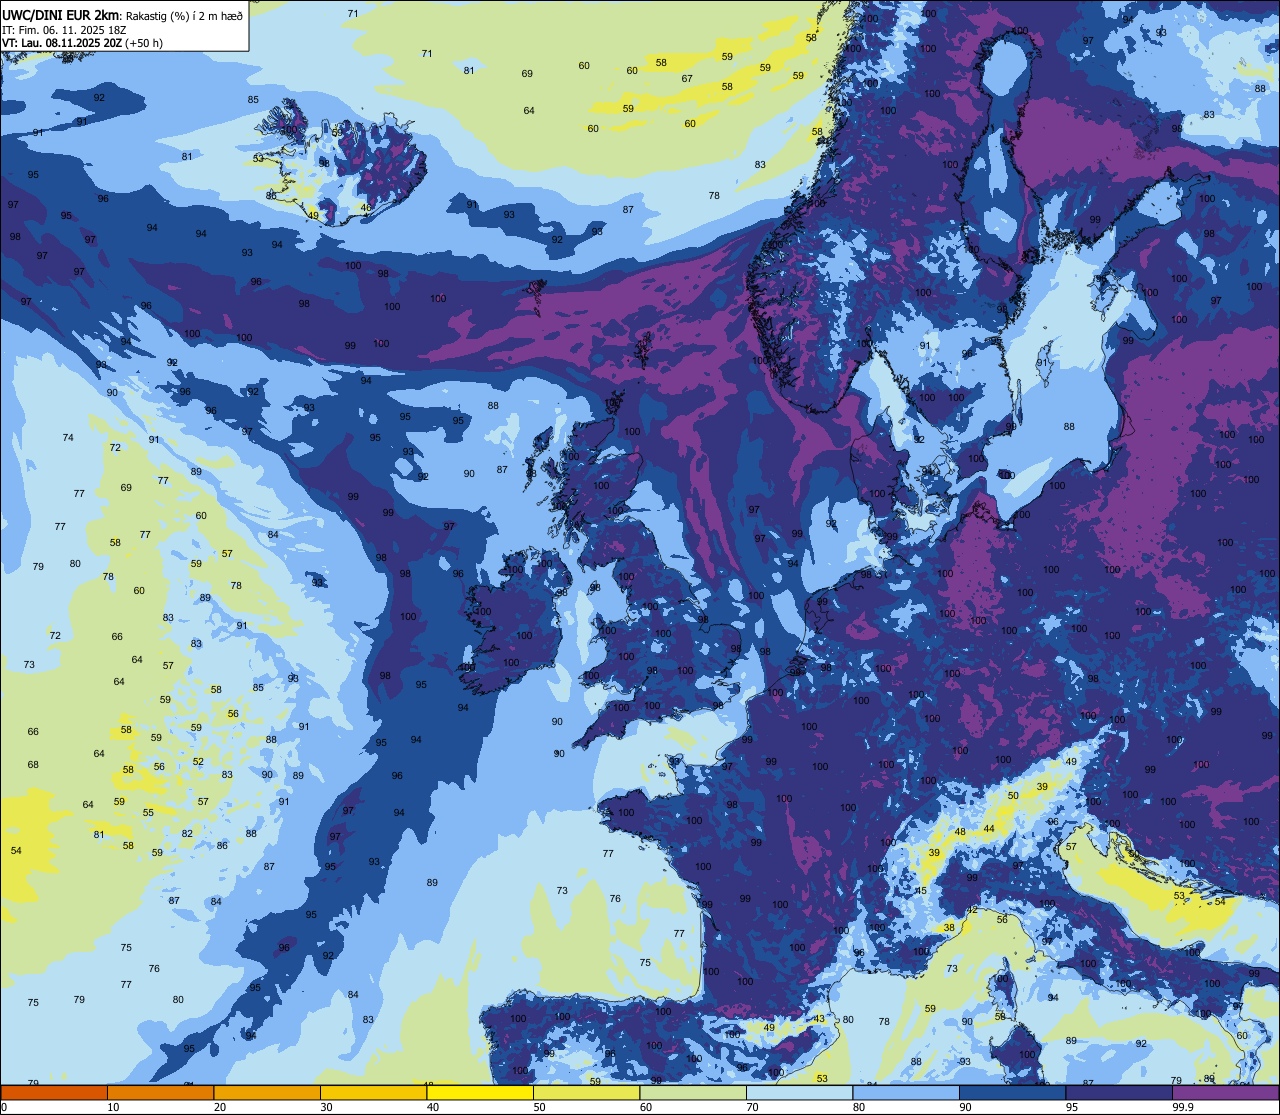The height and width of the screenshot is (1115, 1280).
Task: Click the '50' legend tick label
Action: (539, 1107)
